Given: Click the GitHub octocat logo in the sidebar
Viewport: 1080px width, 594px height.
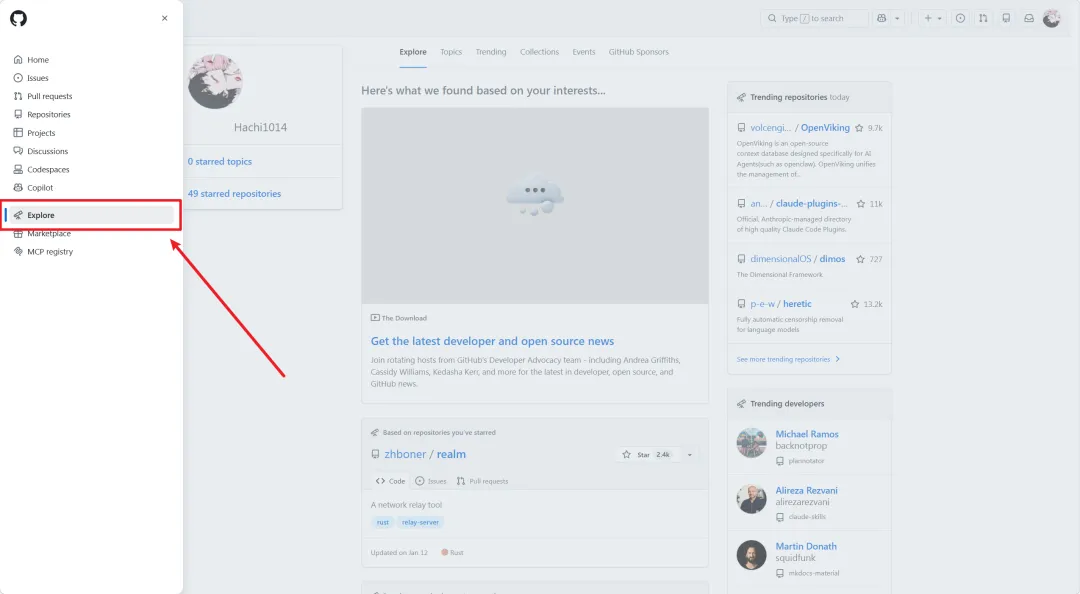Looking at the screenshot, I should (19, 19).
